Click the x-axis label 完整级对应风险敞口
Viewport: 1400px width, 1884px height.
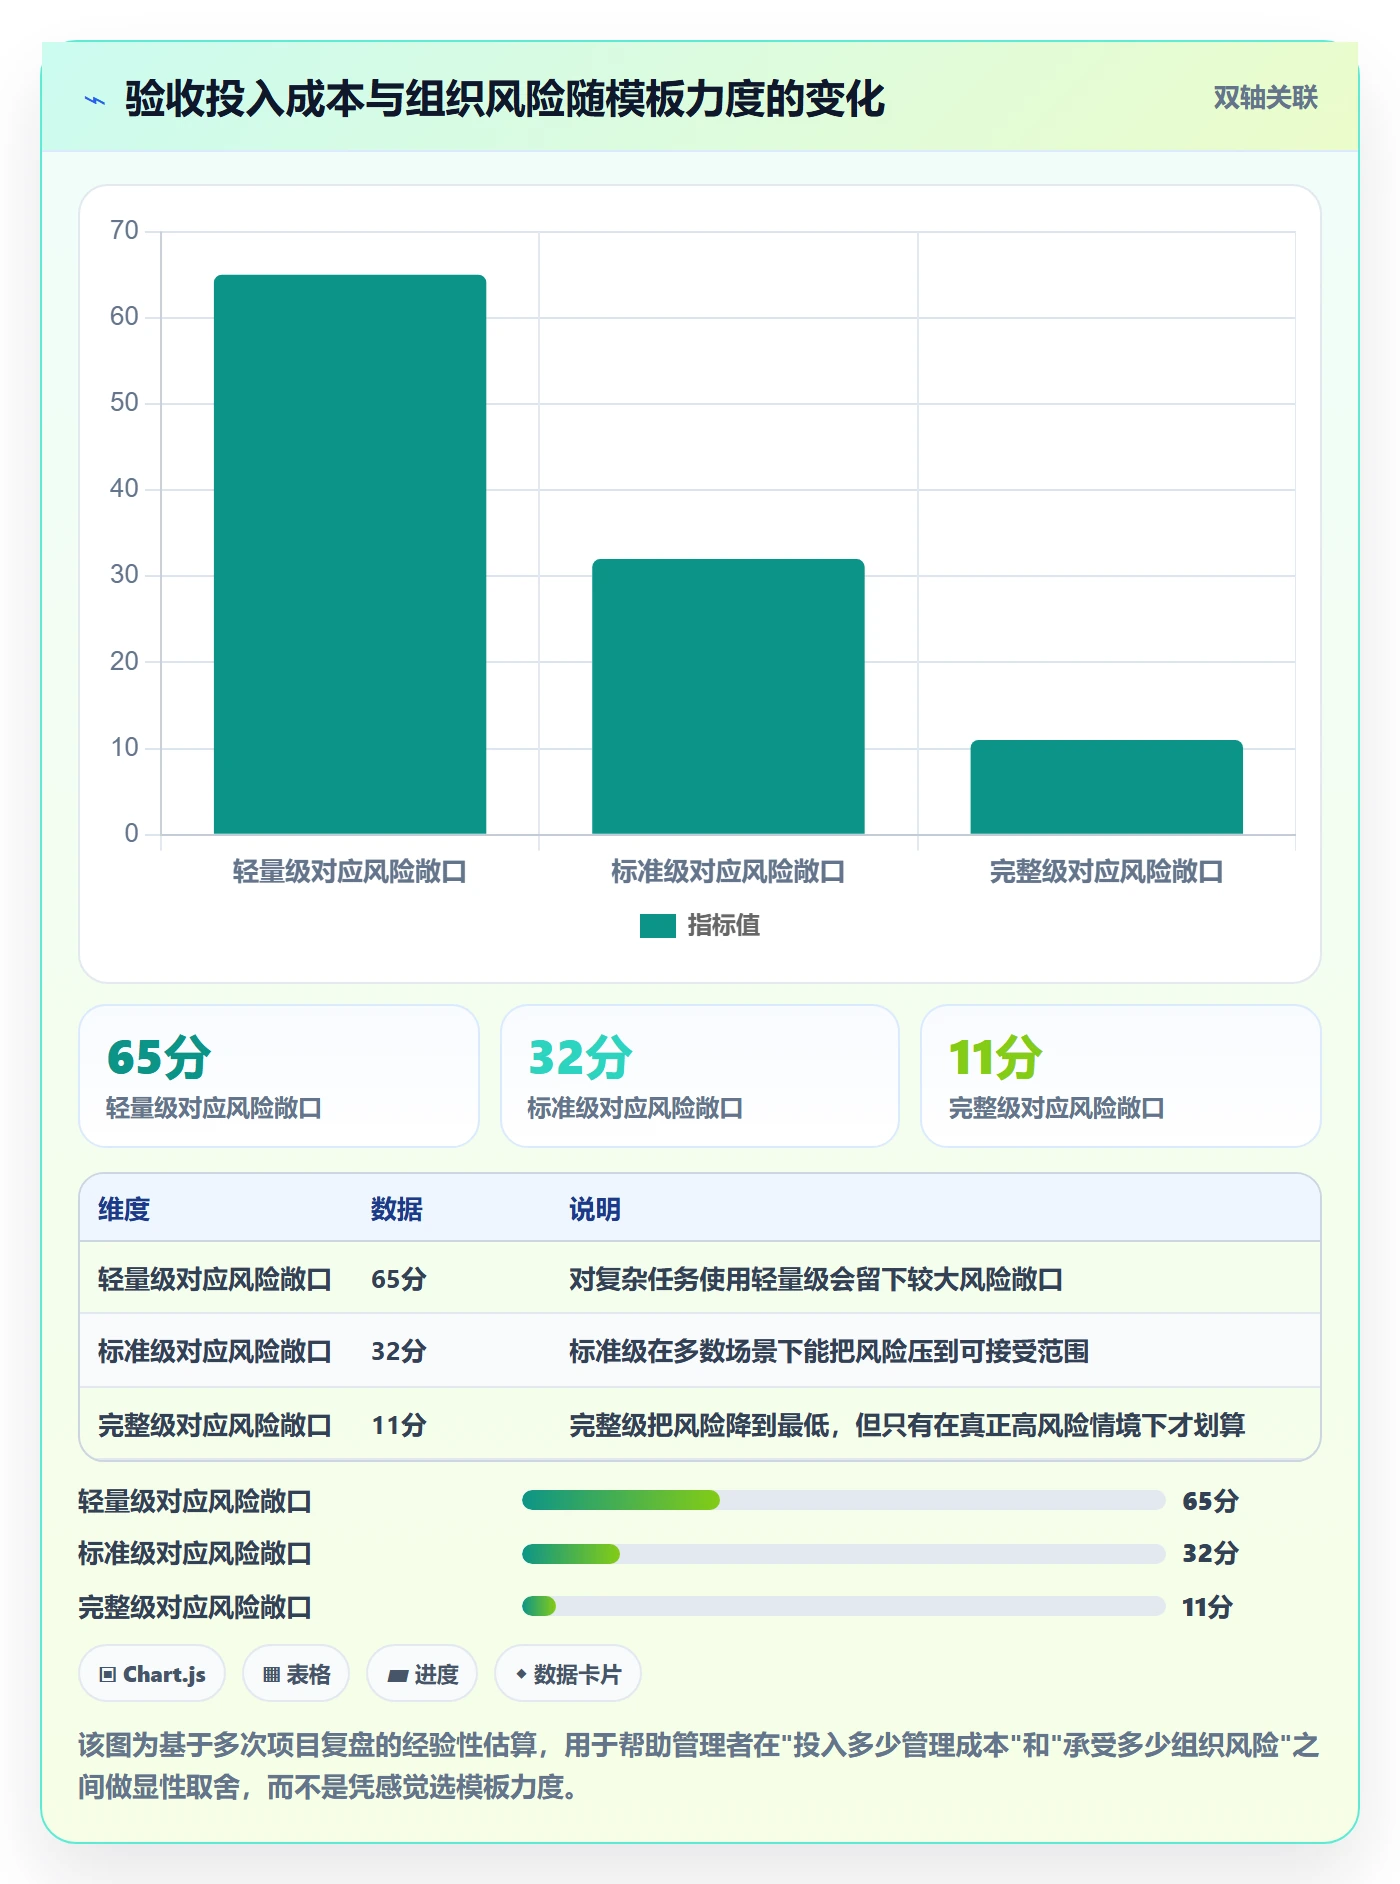tap(1106, 872)
